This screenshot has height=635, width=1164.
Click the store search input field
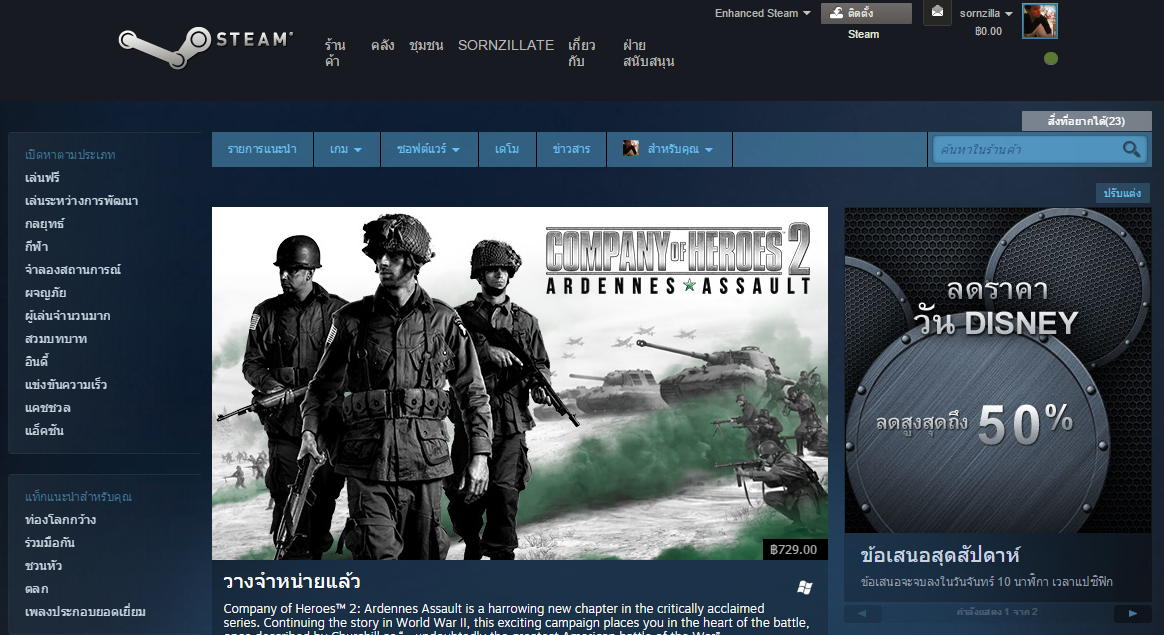coord(1028,149)
